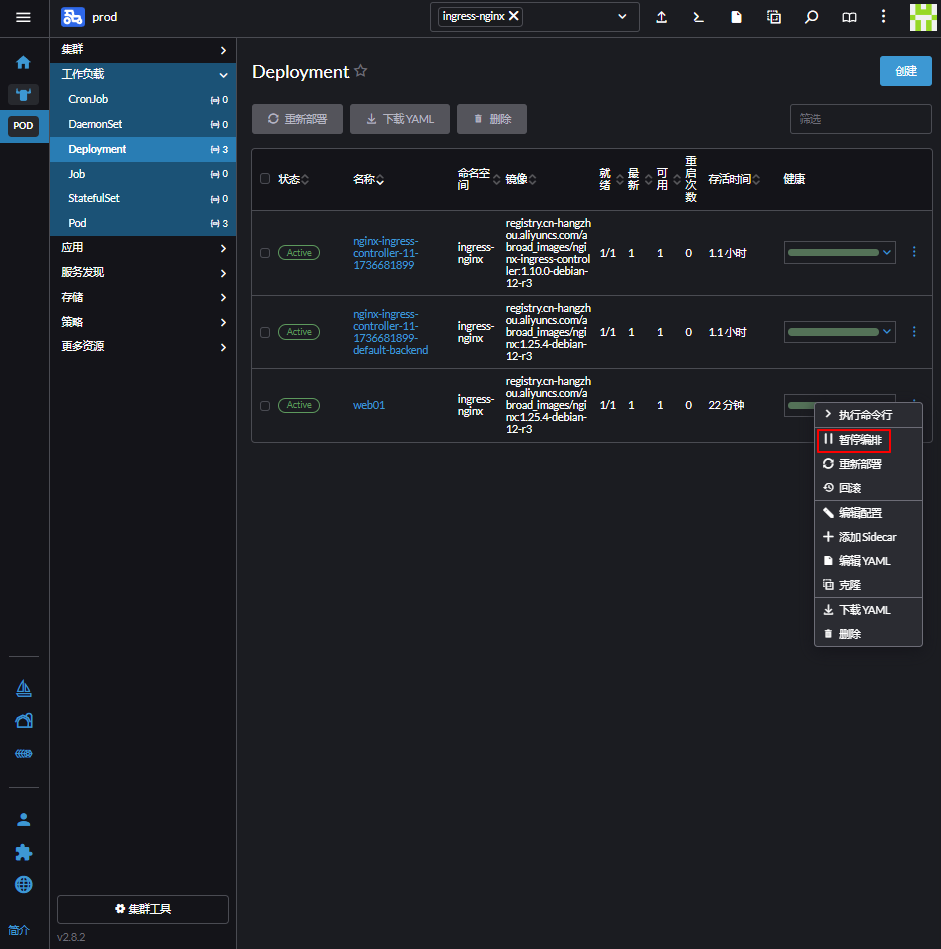The width and height of the screenshot is (941, 949).
Task: Download the KubeConfig file icon
Action: 736,17
